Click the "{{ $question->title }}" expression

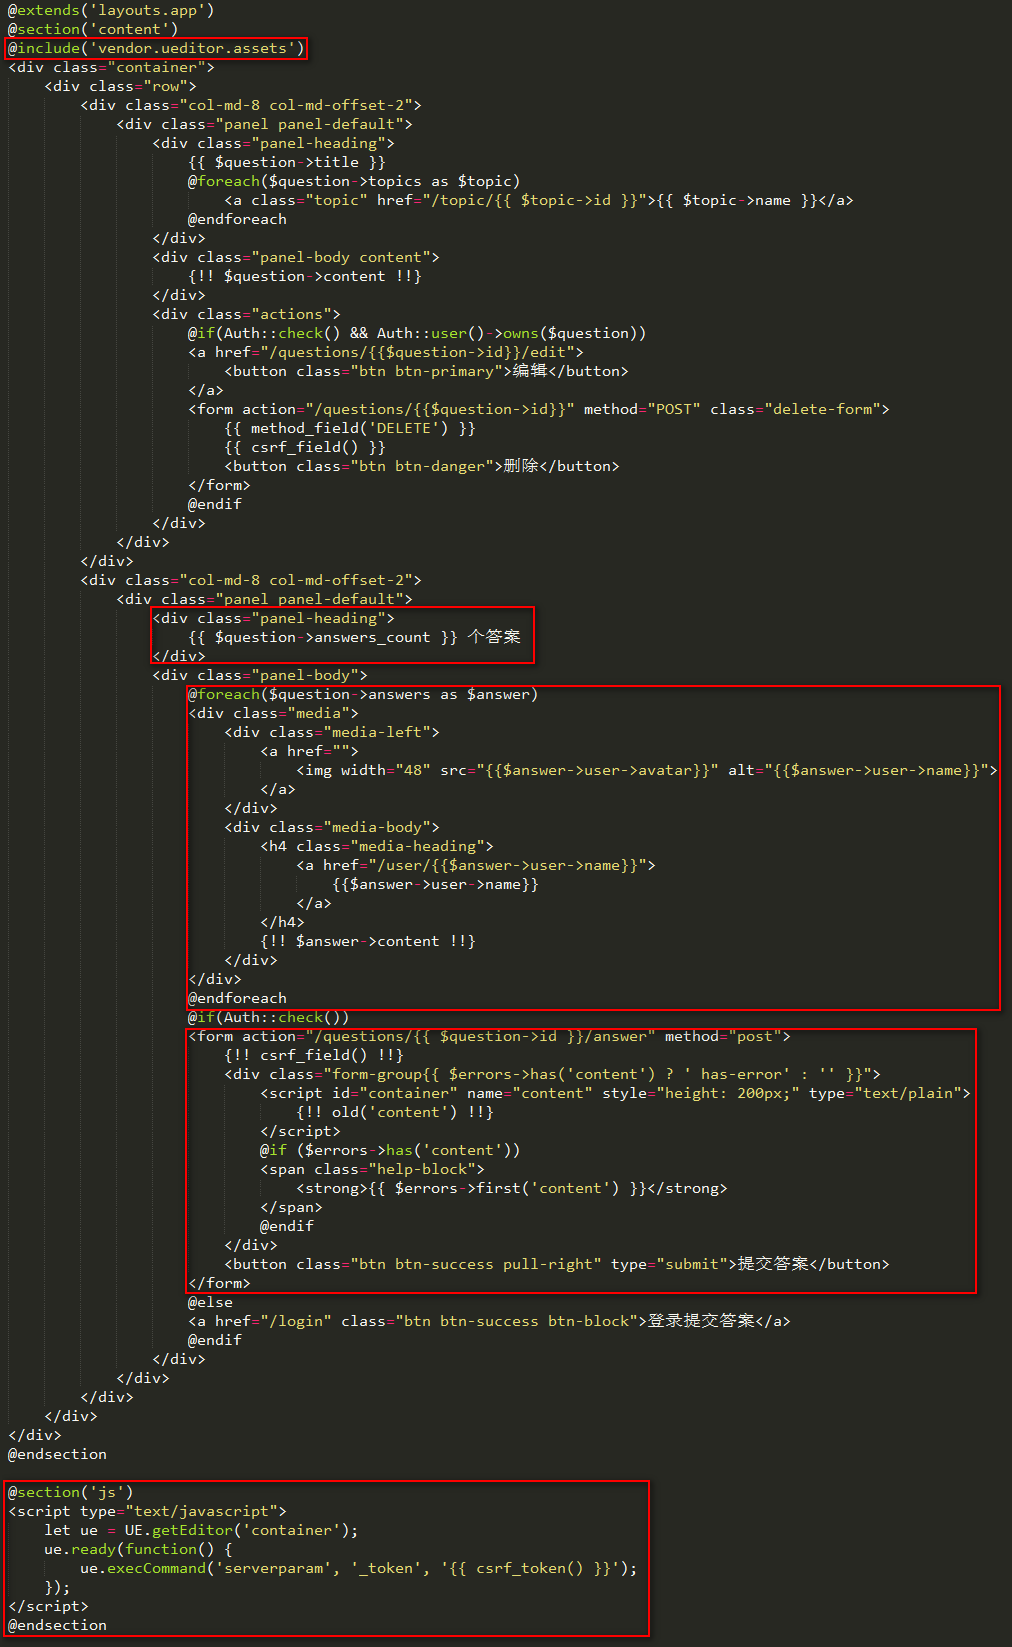coord(287,162)
